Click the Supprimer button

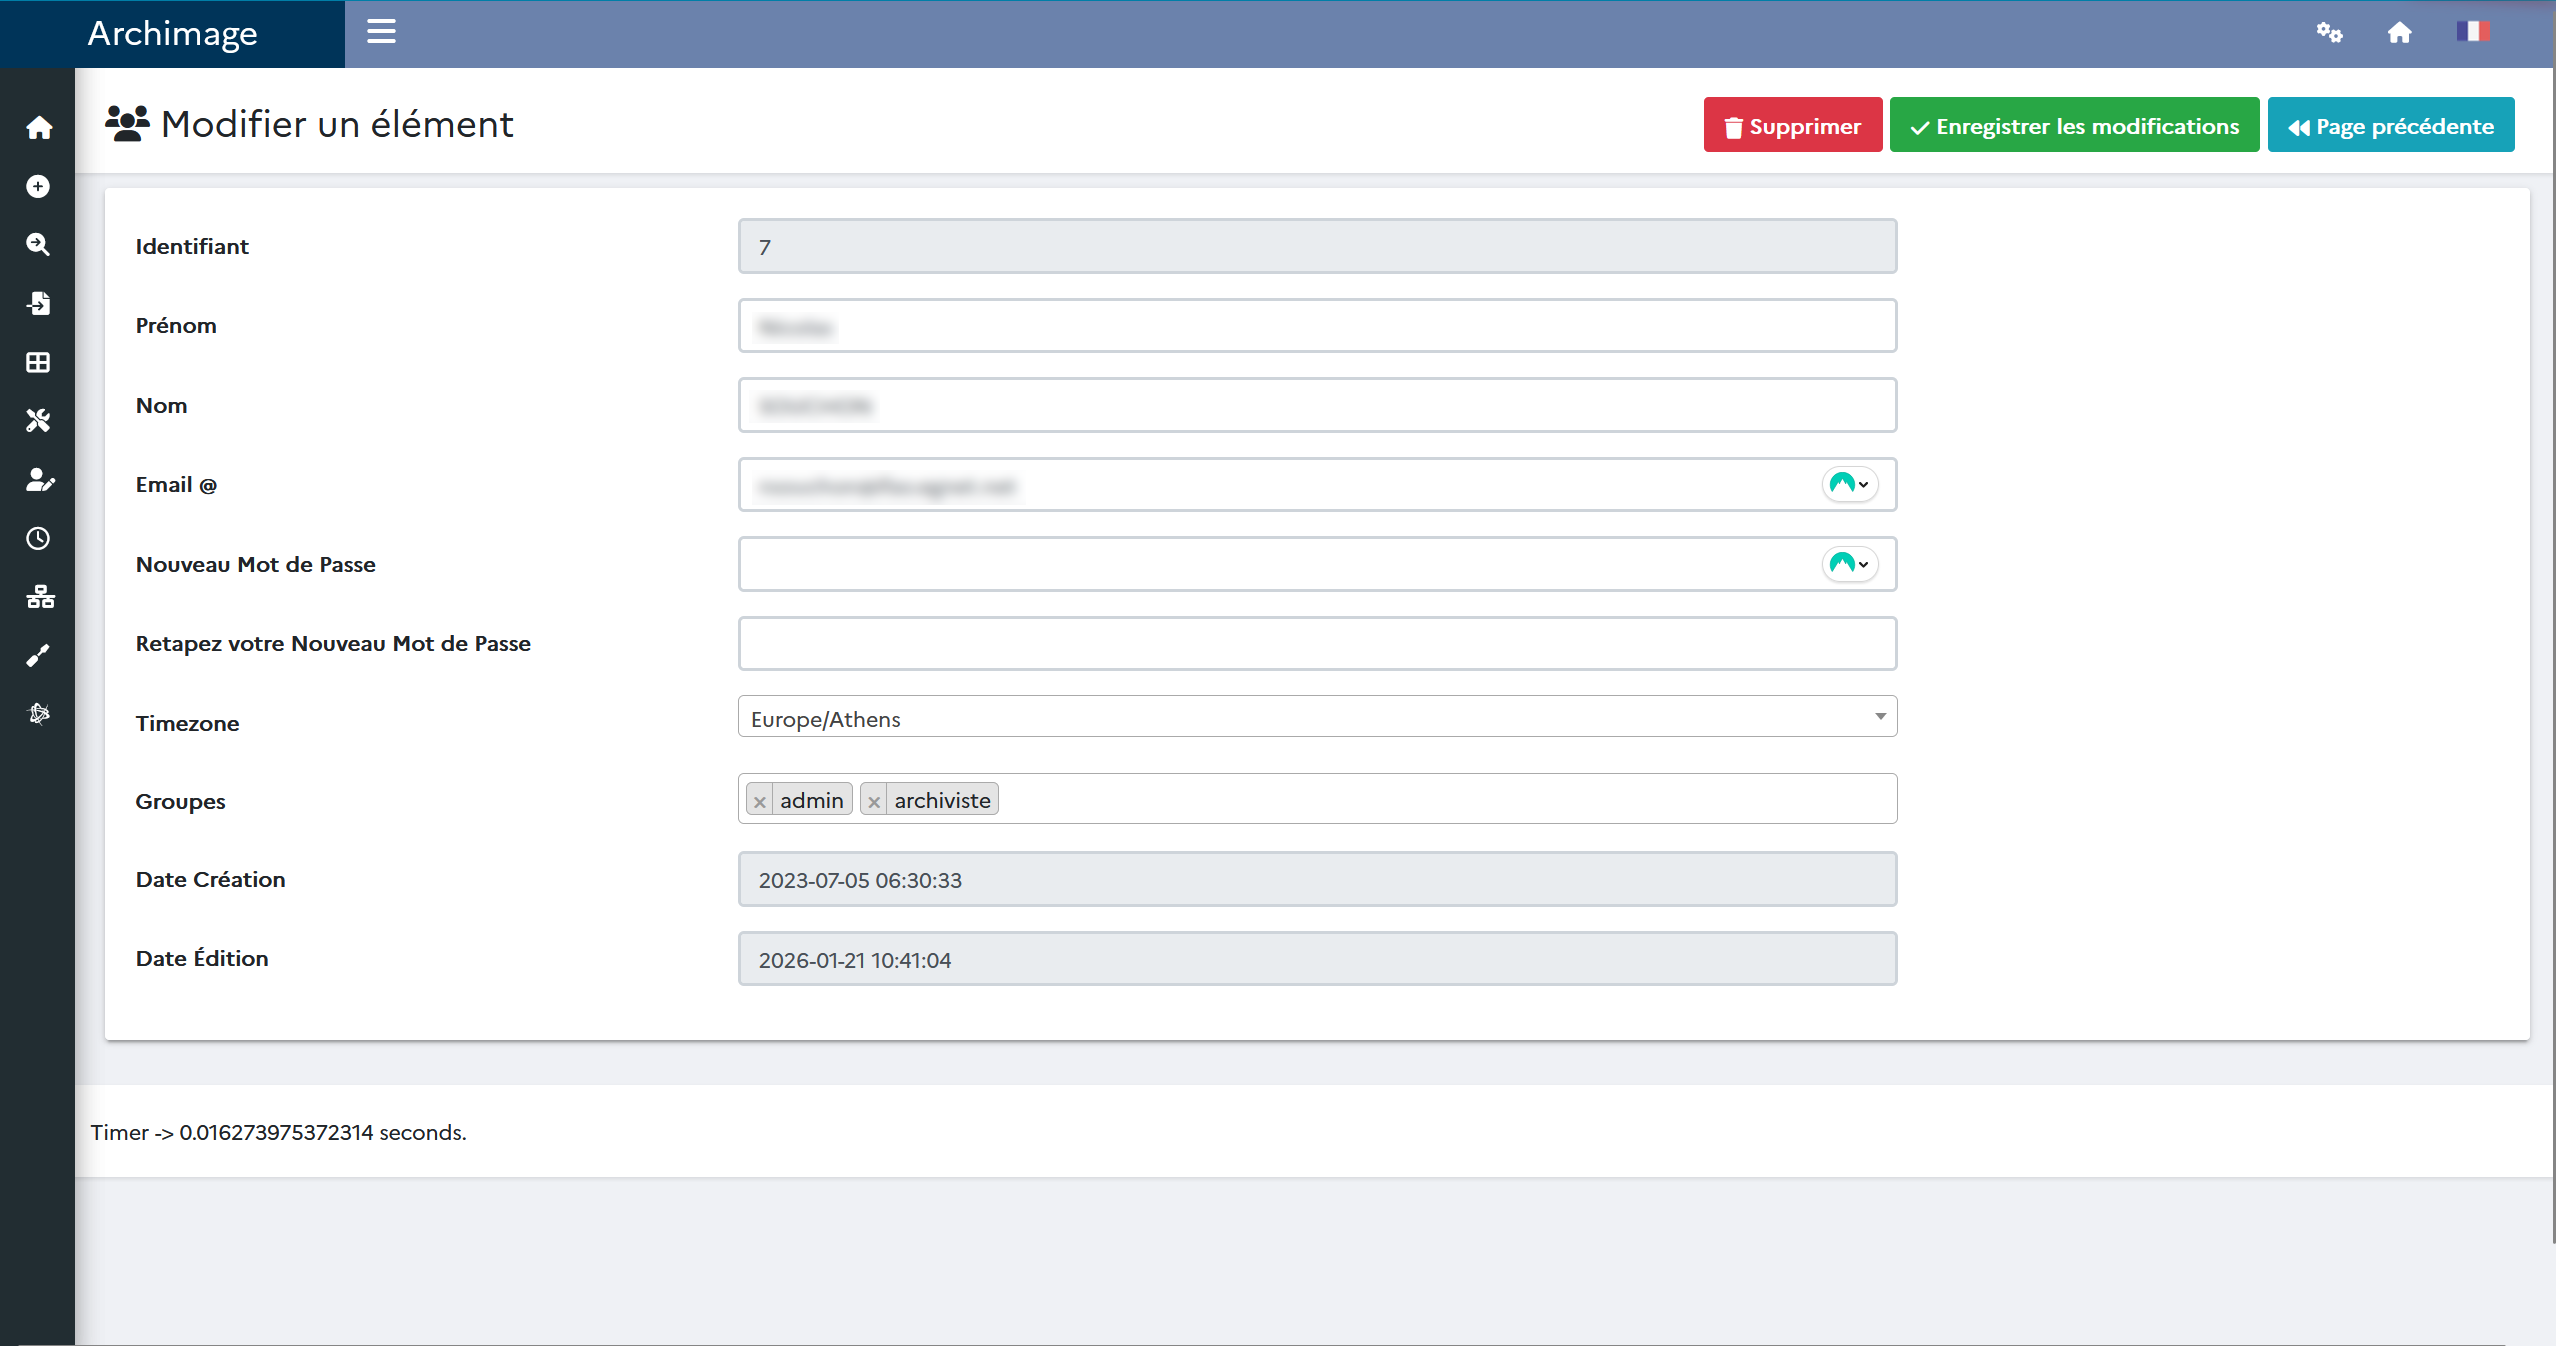[1792, 126]
